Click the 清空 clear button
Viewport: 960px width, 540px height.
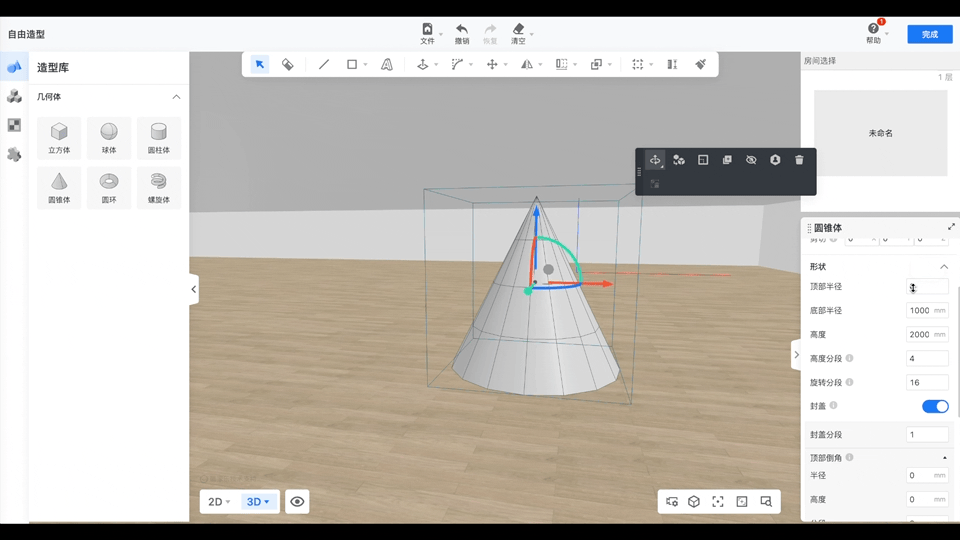(x=518, y=34)
